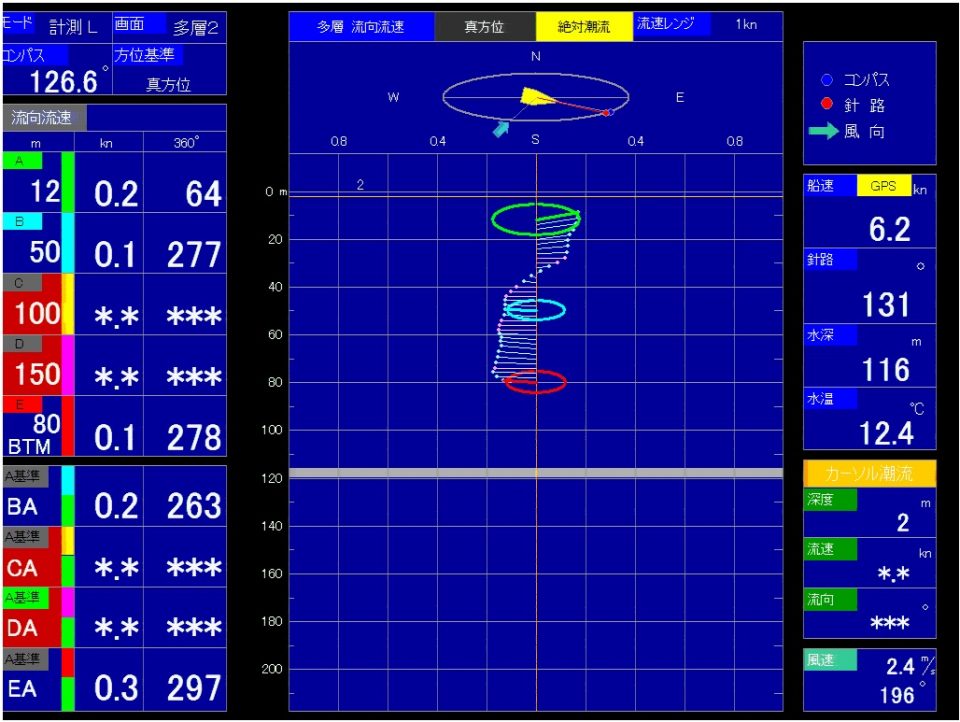Screen dimensions: 960x722
Task: Click the GPS ship speed source button
Action: pos(883,186)
